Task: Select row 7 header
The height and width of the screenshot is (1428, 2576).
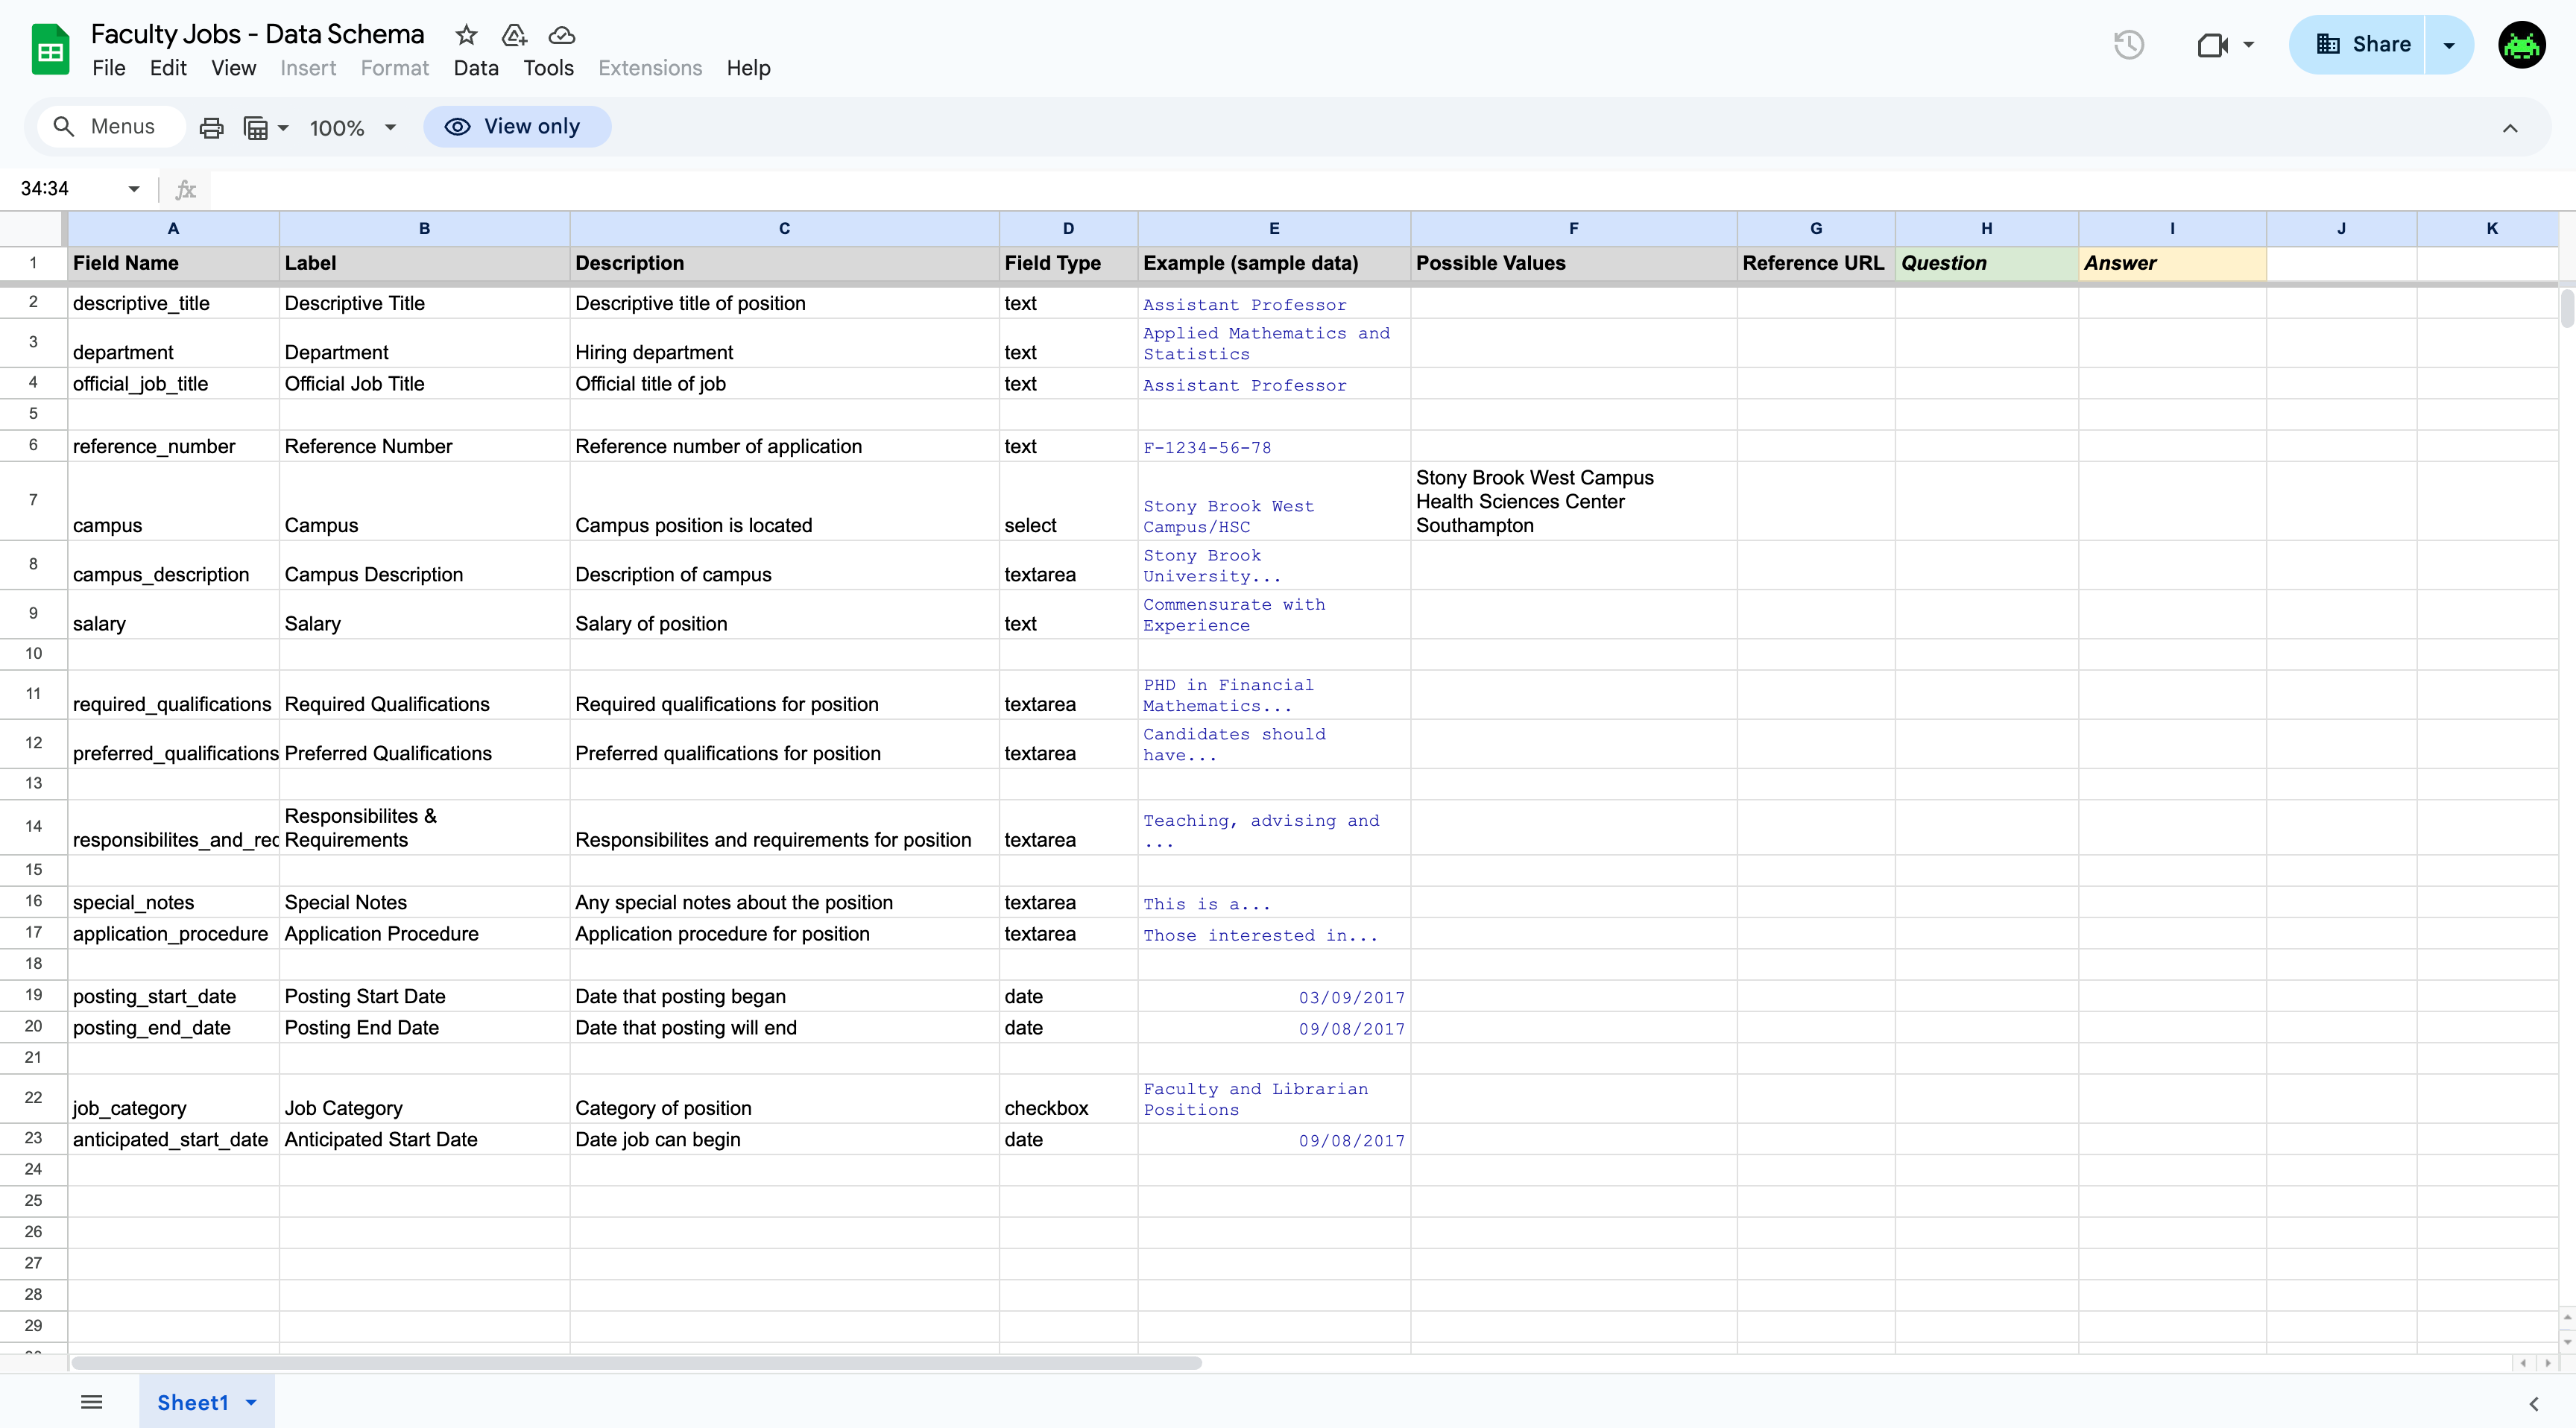Action: (33, 500)
